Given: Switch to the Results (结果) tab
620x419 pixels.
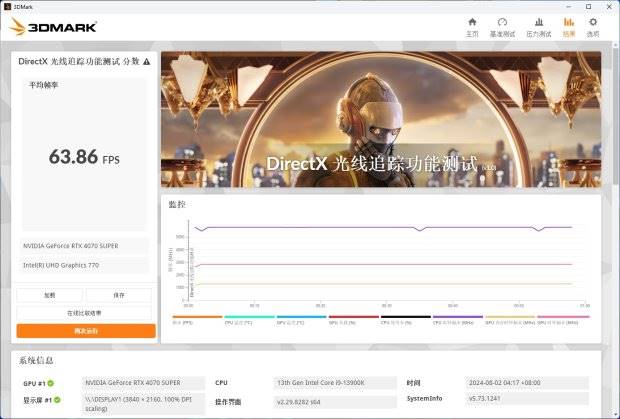Looking at the screenshot, I should pyautogui.click(x=569, y=27).
